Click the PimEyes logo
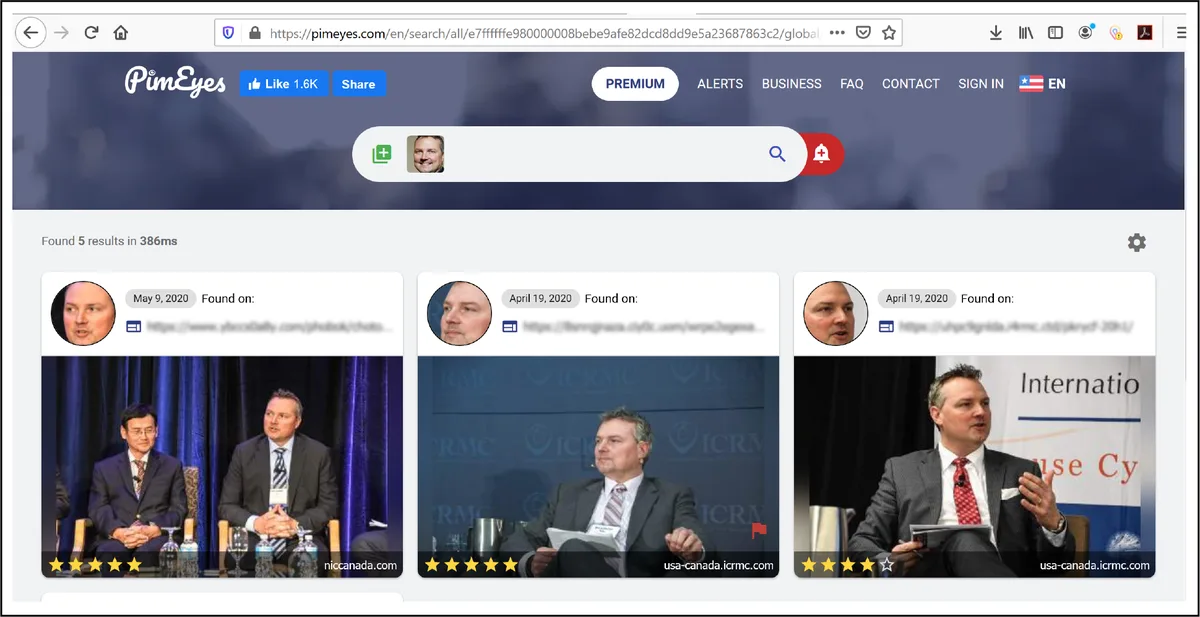This screenshot has height=617, width=1200. (x=176, y=81)
